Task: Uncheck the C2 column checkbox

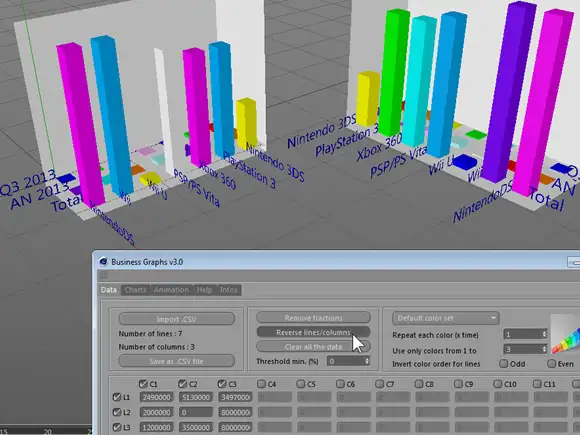Action: pyautogui.click(x=182, y=384)
